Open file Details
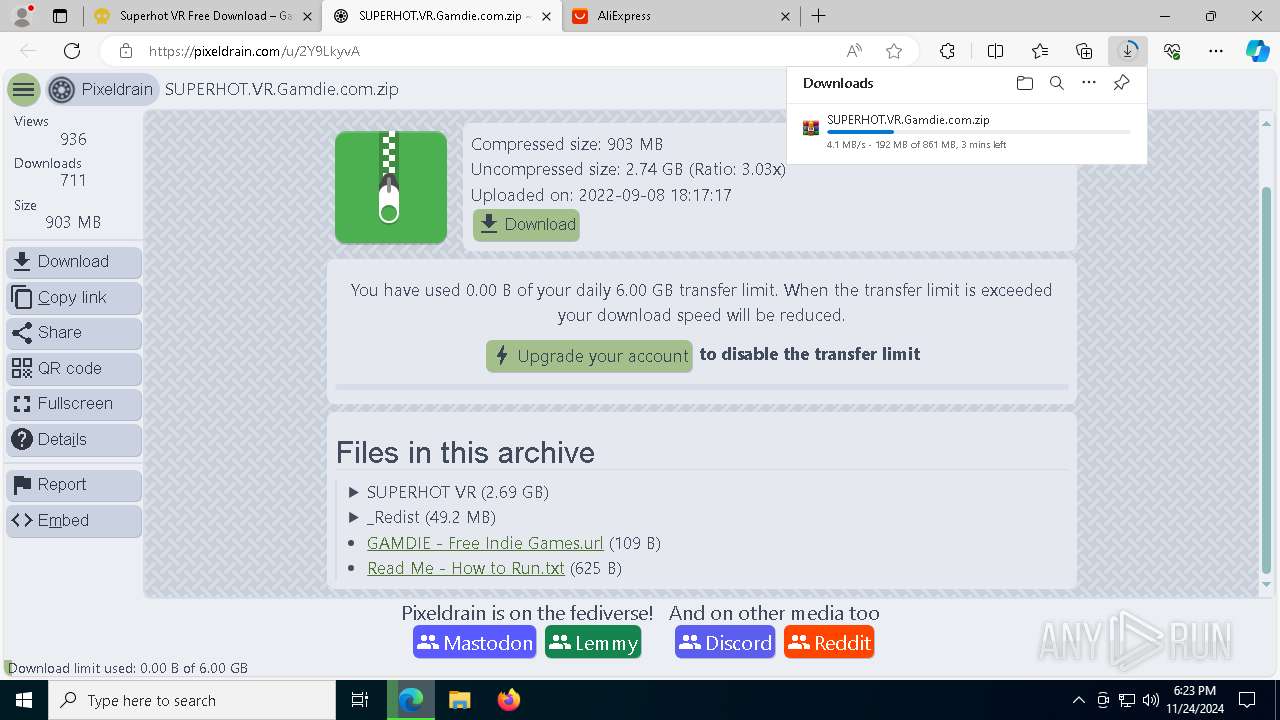1280x720 pixels. click(74, 440)
